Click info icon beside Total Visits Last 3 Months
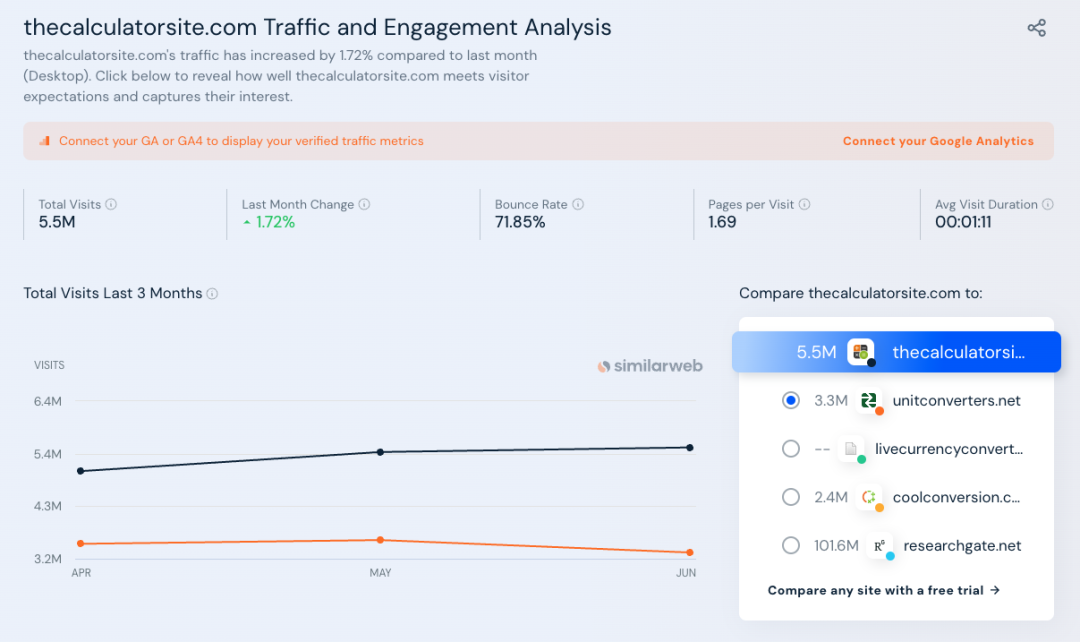 click(x=212, y=294)
